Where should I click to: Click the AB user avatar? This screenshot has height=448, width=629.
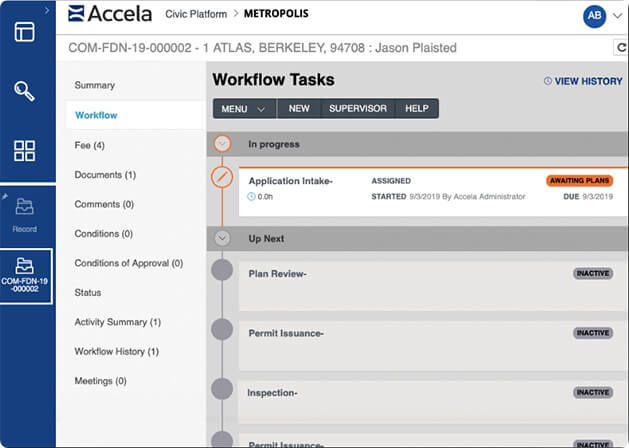click(x=594, y=16)
